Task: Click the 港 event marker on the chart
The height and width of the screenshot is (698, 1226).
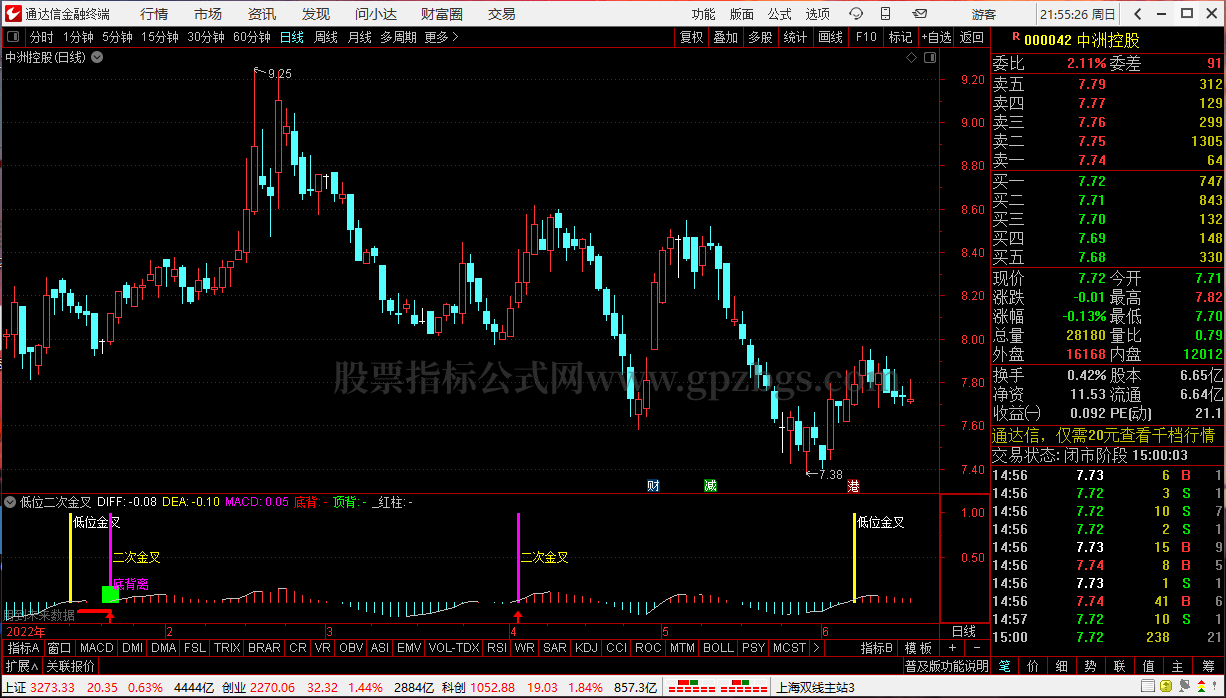Action: pos(853,486)
